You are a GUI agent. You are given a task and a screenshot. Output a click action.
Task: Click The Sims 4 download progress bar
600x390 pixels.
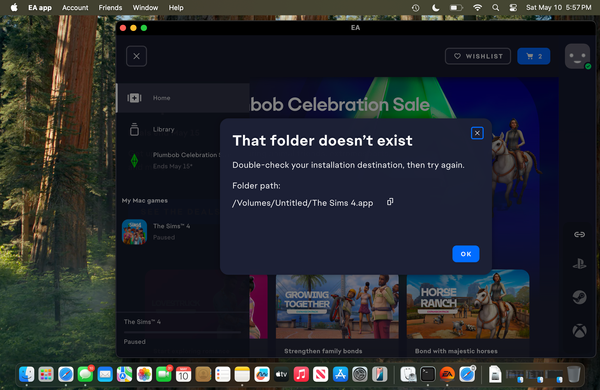click(182, 332)
